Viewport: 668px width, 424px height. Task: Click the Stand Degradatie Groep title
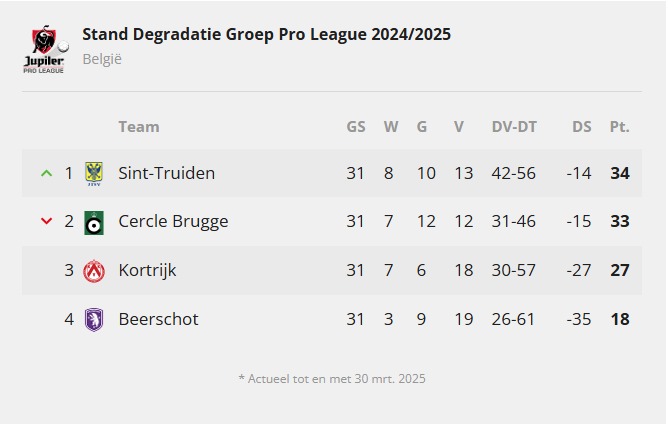tap(266, 34)
